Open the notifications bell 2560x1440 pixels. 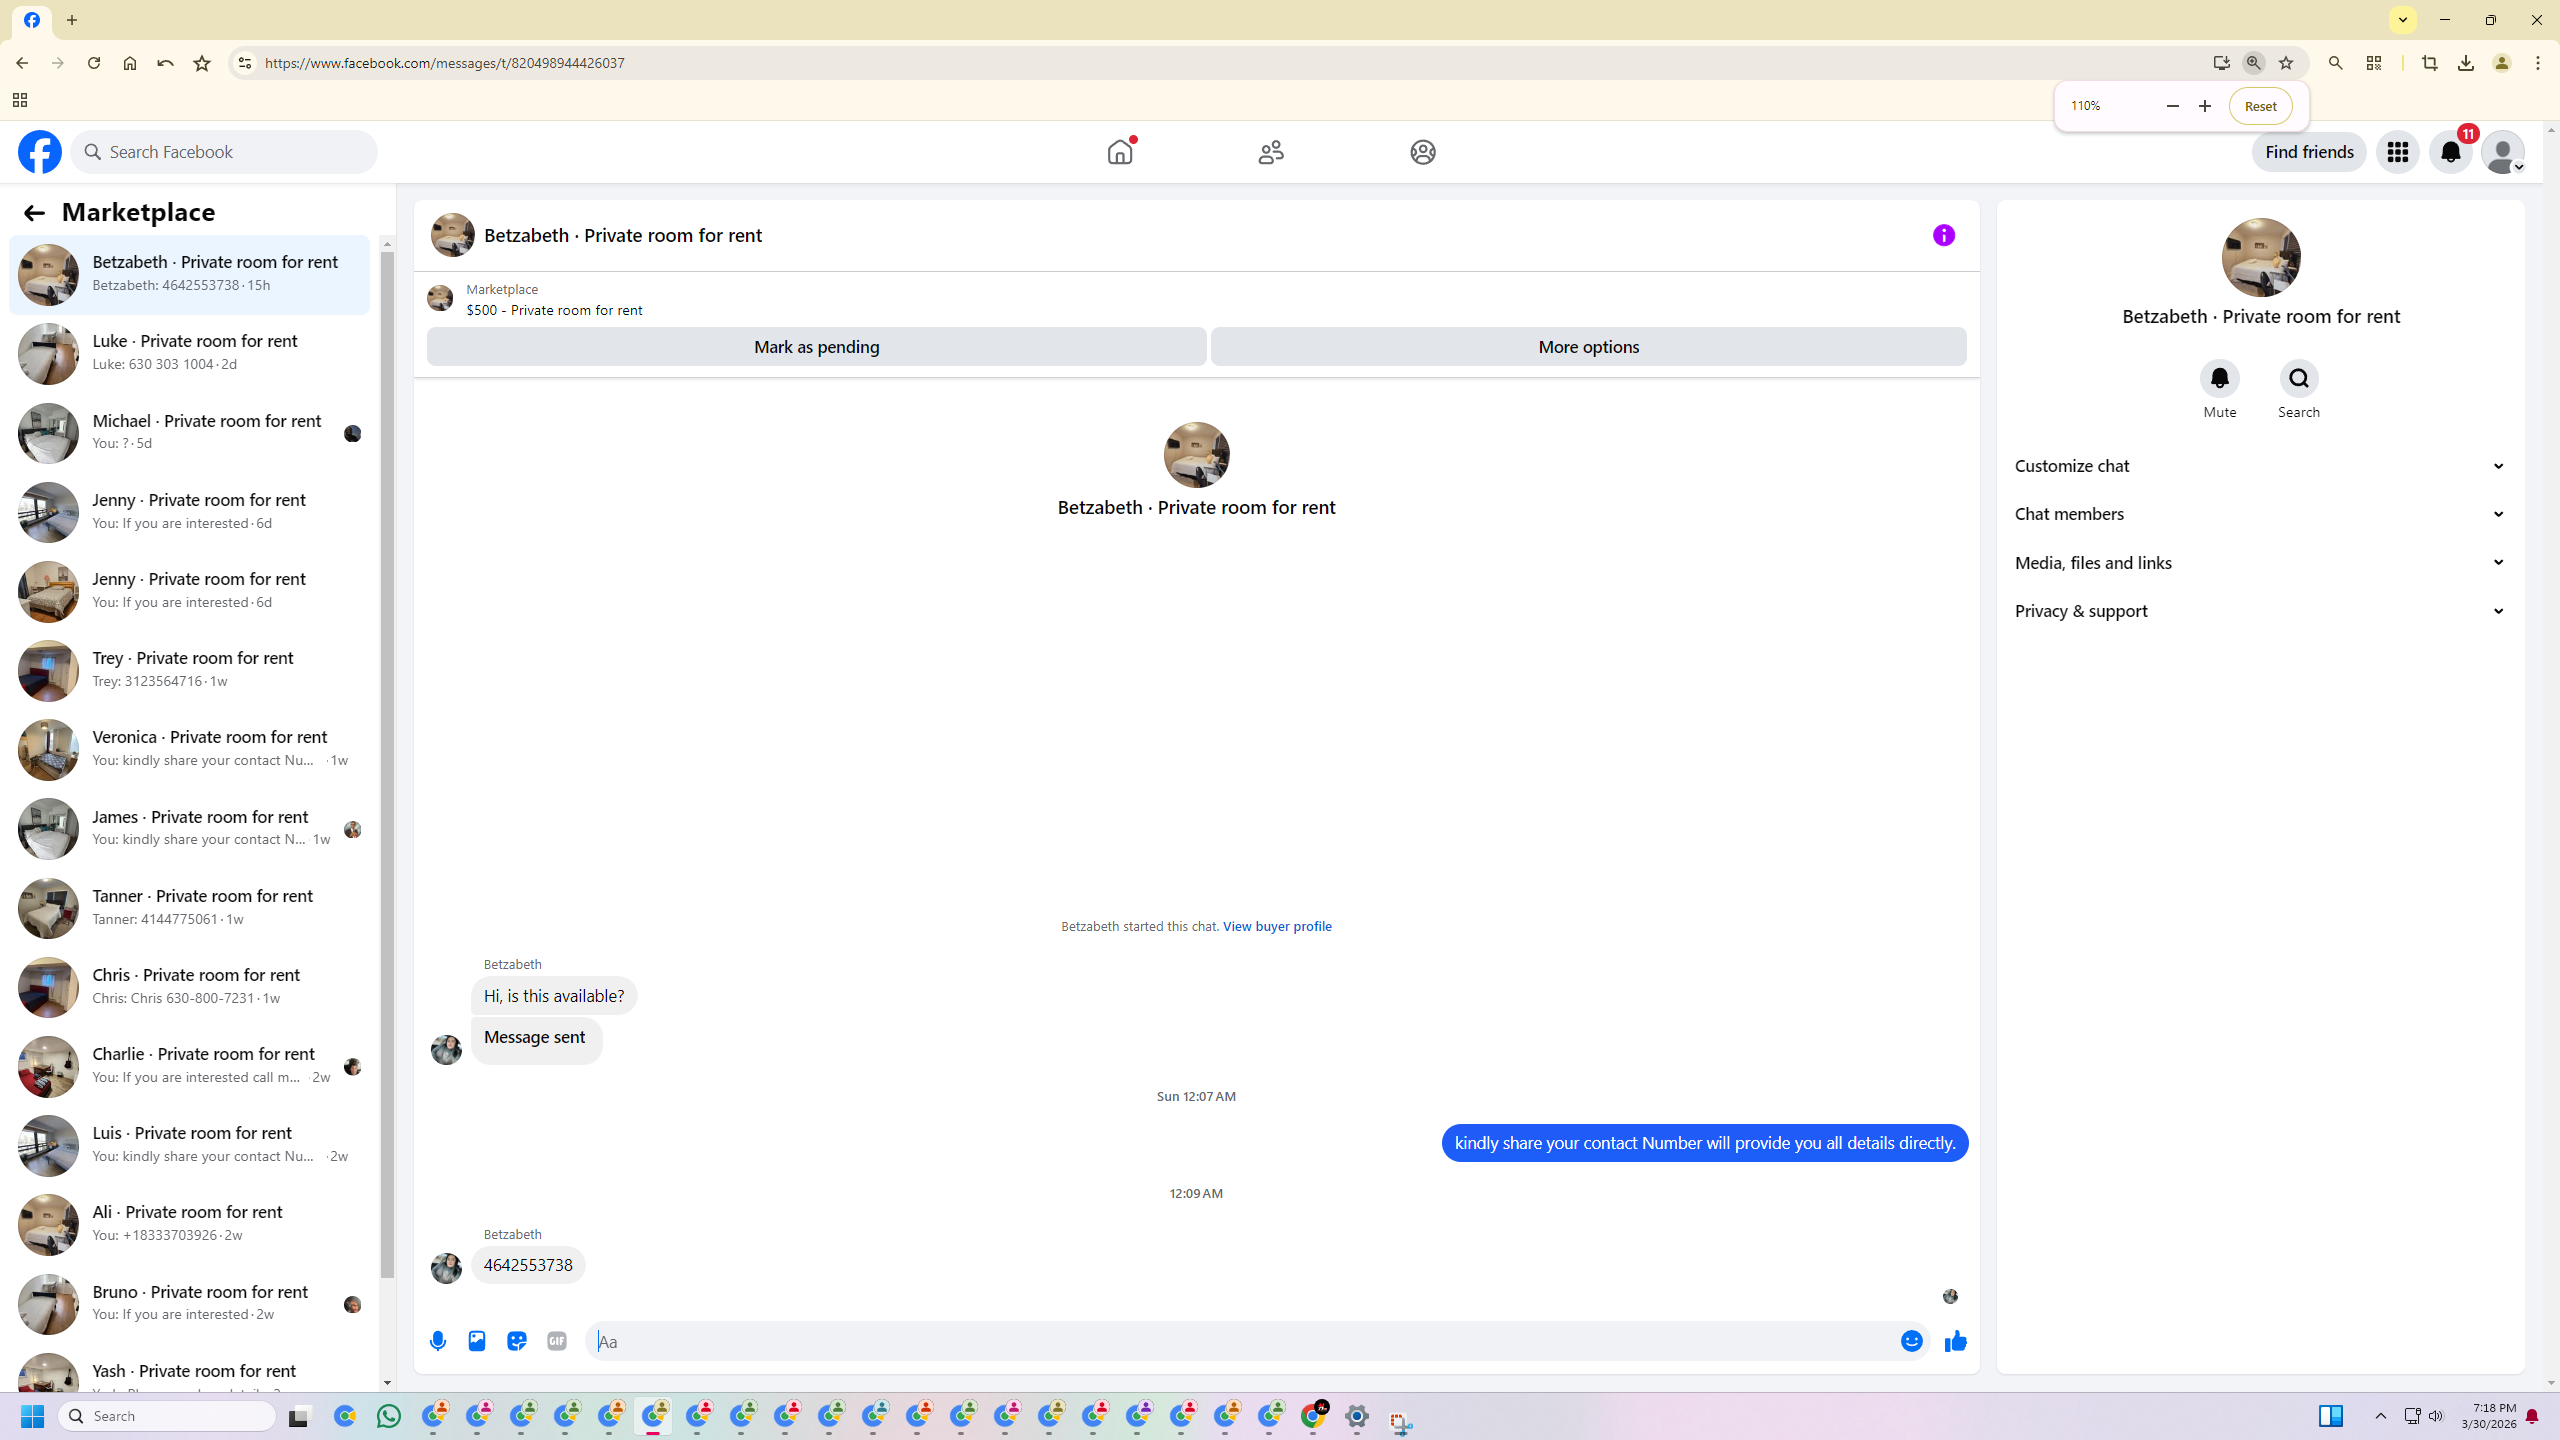click(2450, 152)
